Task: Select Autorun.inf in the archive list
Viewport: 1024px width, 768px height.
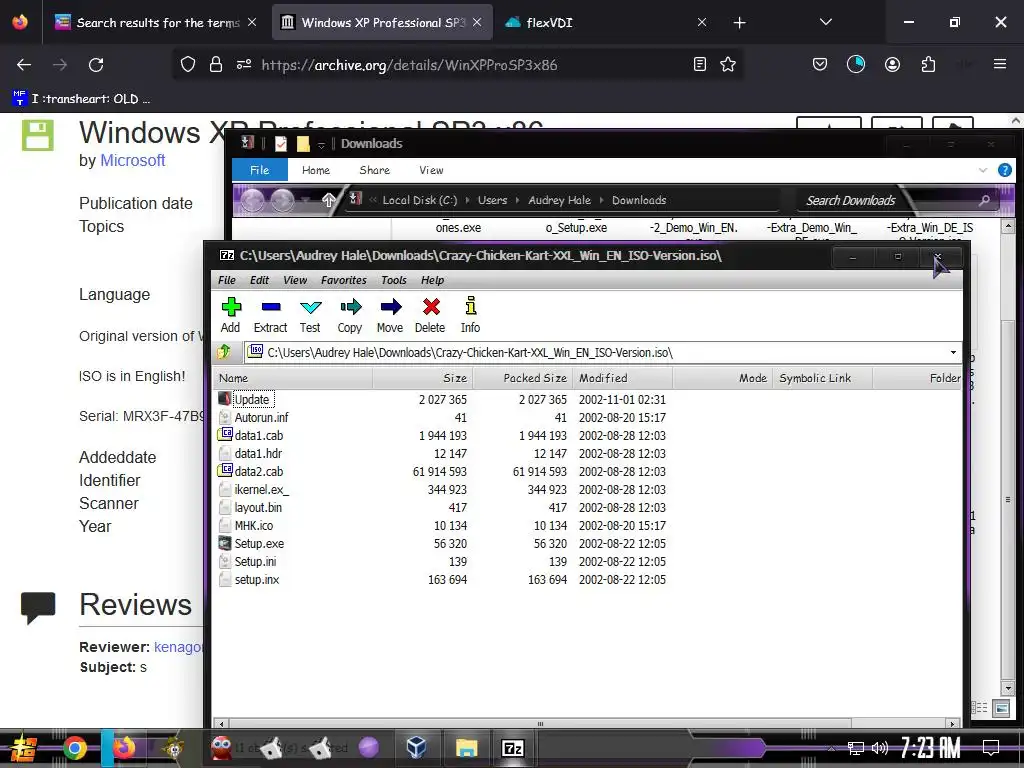Action: [261, 417]
